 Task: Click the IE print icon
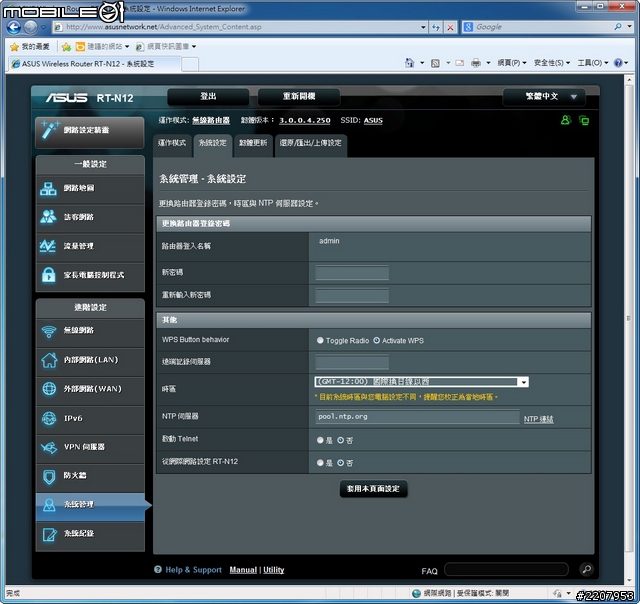tap(476, 63)
